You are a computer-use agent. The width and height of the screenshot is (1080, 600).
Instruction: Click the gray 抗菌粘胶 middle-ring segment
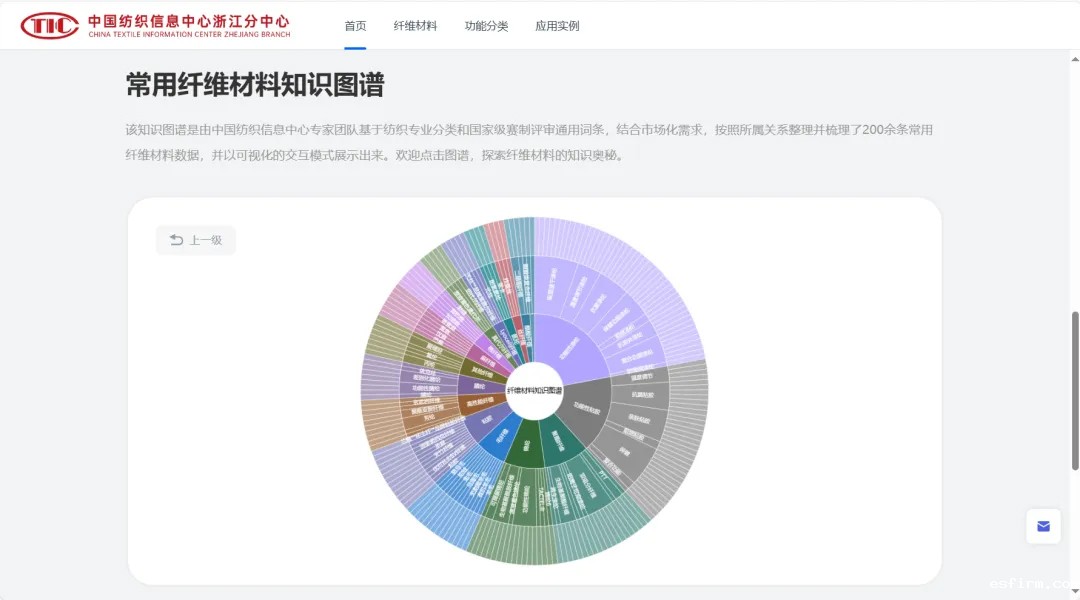[x=641, y=395]
